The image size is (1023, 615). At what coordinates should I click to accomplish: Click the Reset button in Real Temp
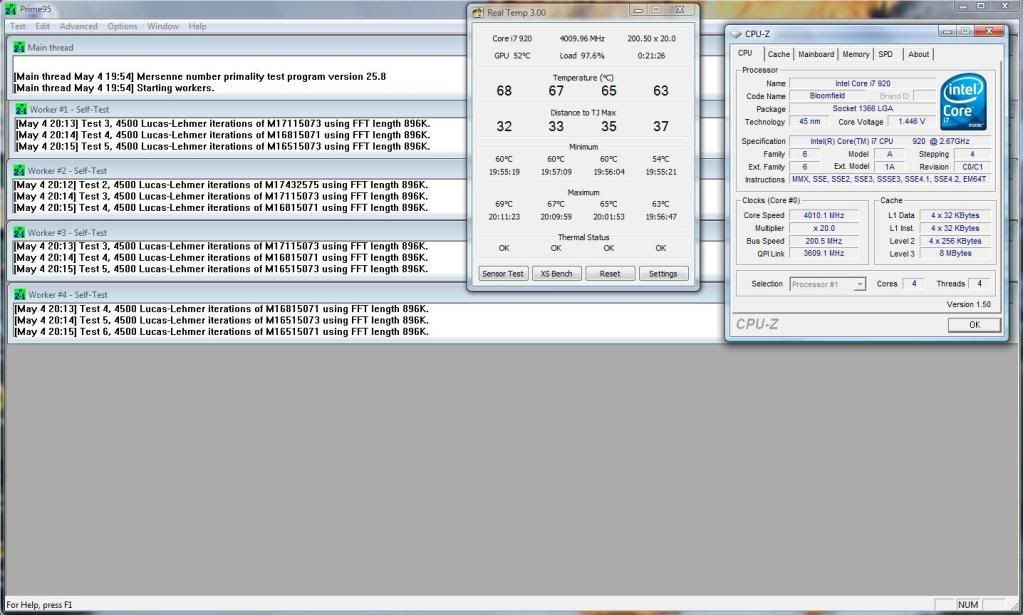tap(609, 274)
